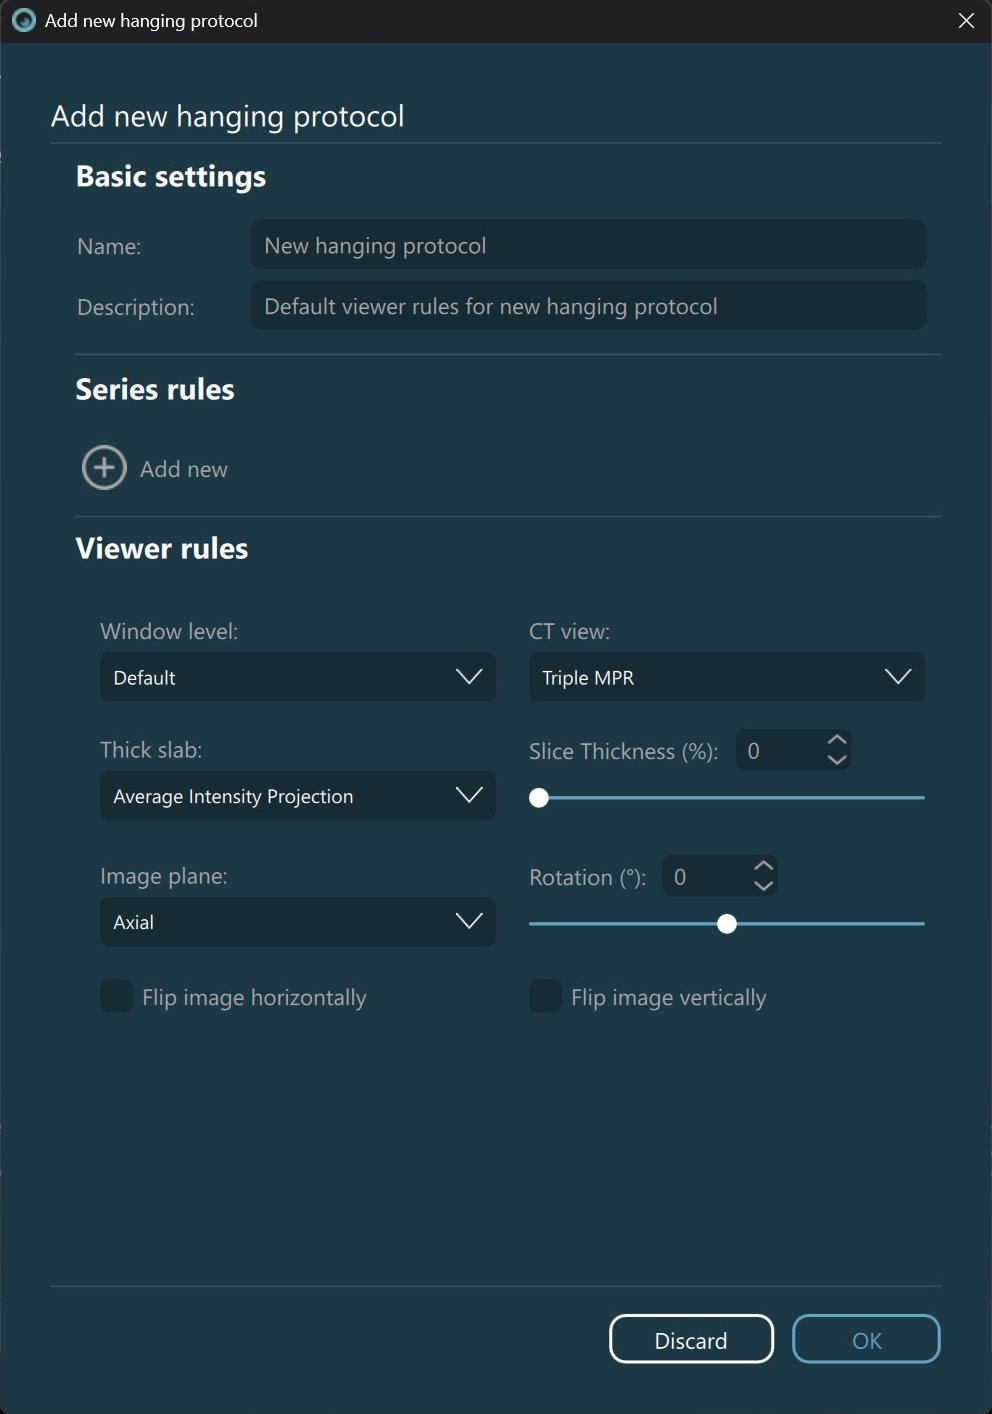Expand the Image plane Axial dropdown

coord(297,922)
